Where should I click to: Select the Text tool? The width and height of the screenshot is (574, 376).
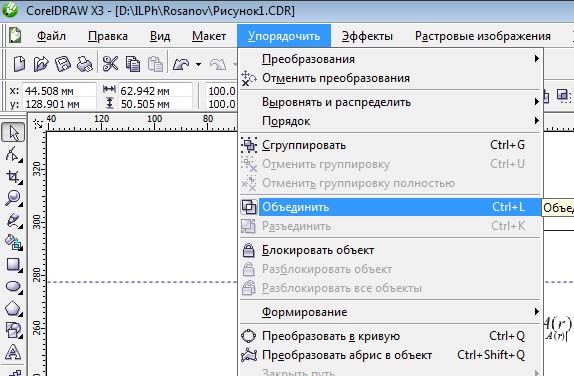(13, 352)
